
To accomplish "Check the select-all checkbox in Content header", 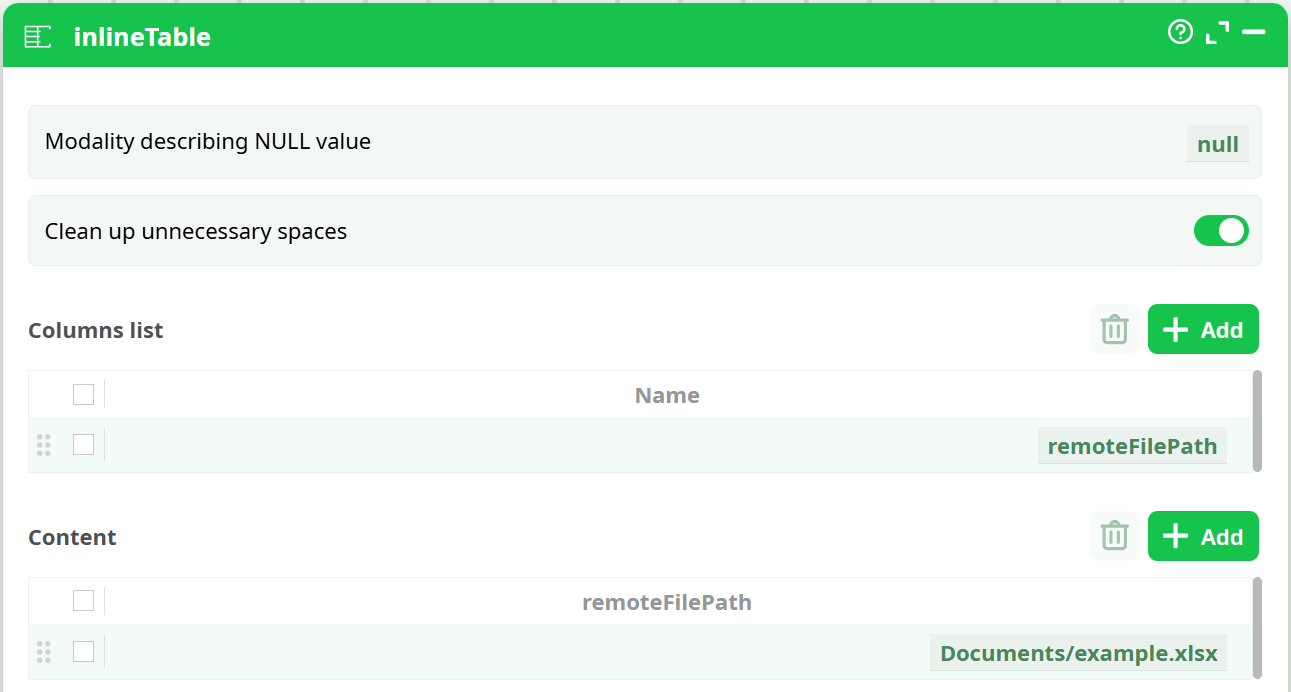I will point(83,600).
